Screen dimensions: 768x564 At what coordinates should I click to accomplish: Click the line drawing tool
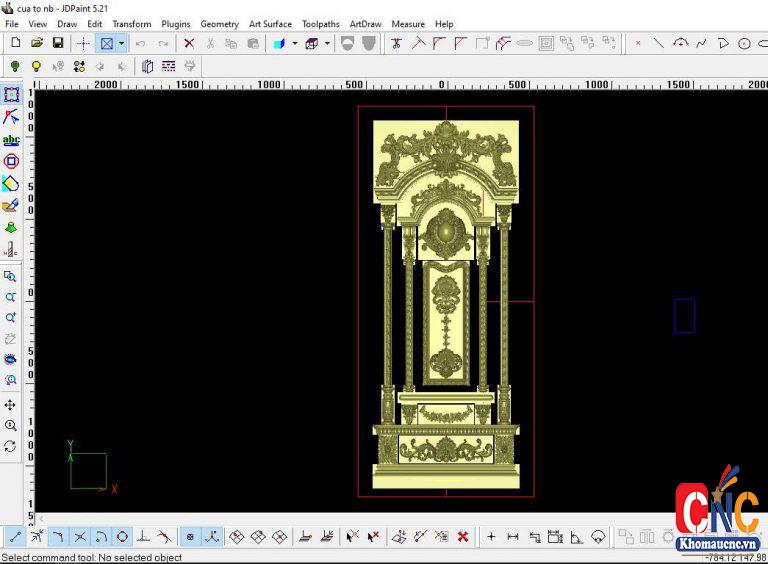pos(659,43)
